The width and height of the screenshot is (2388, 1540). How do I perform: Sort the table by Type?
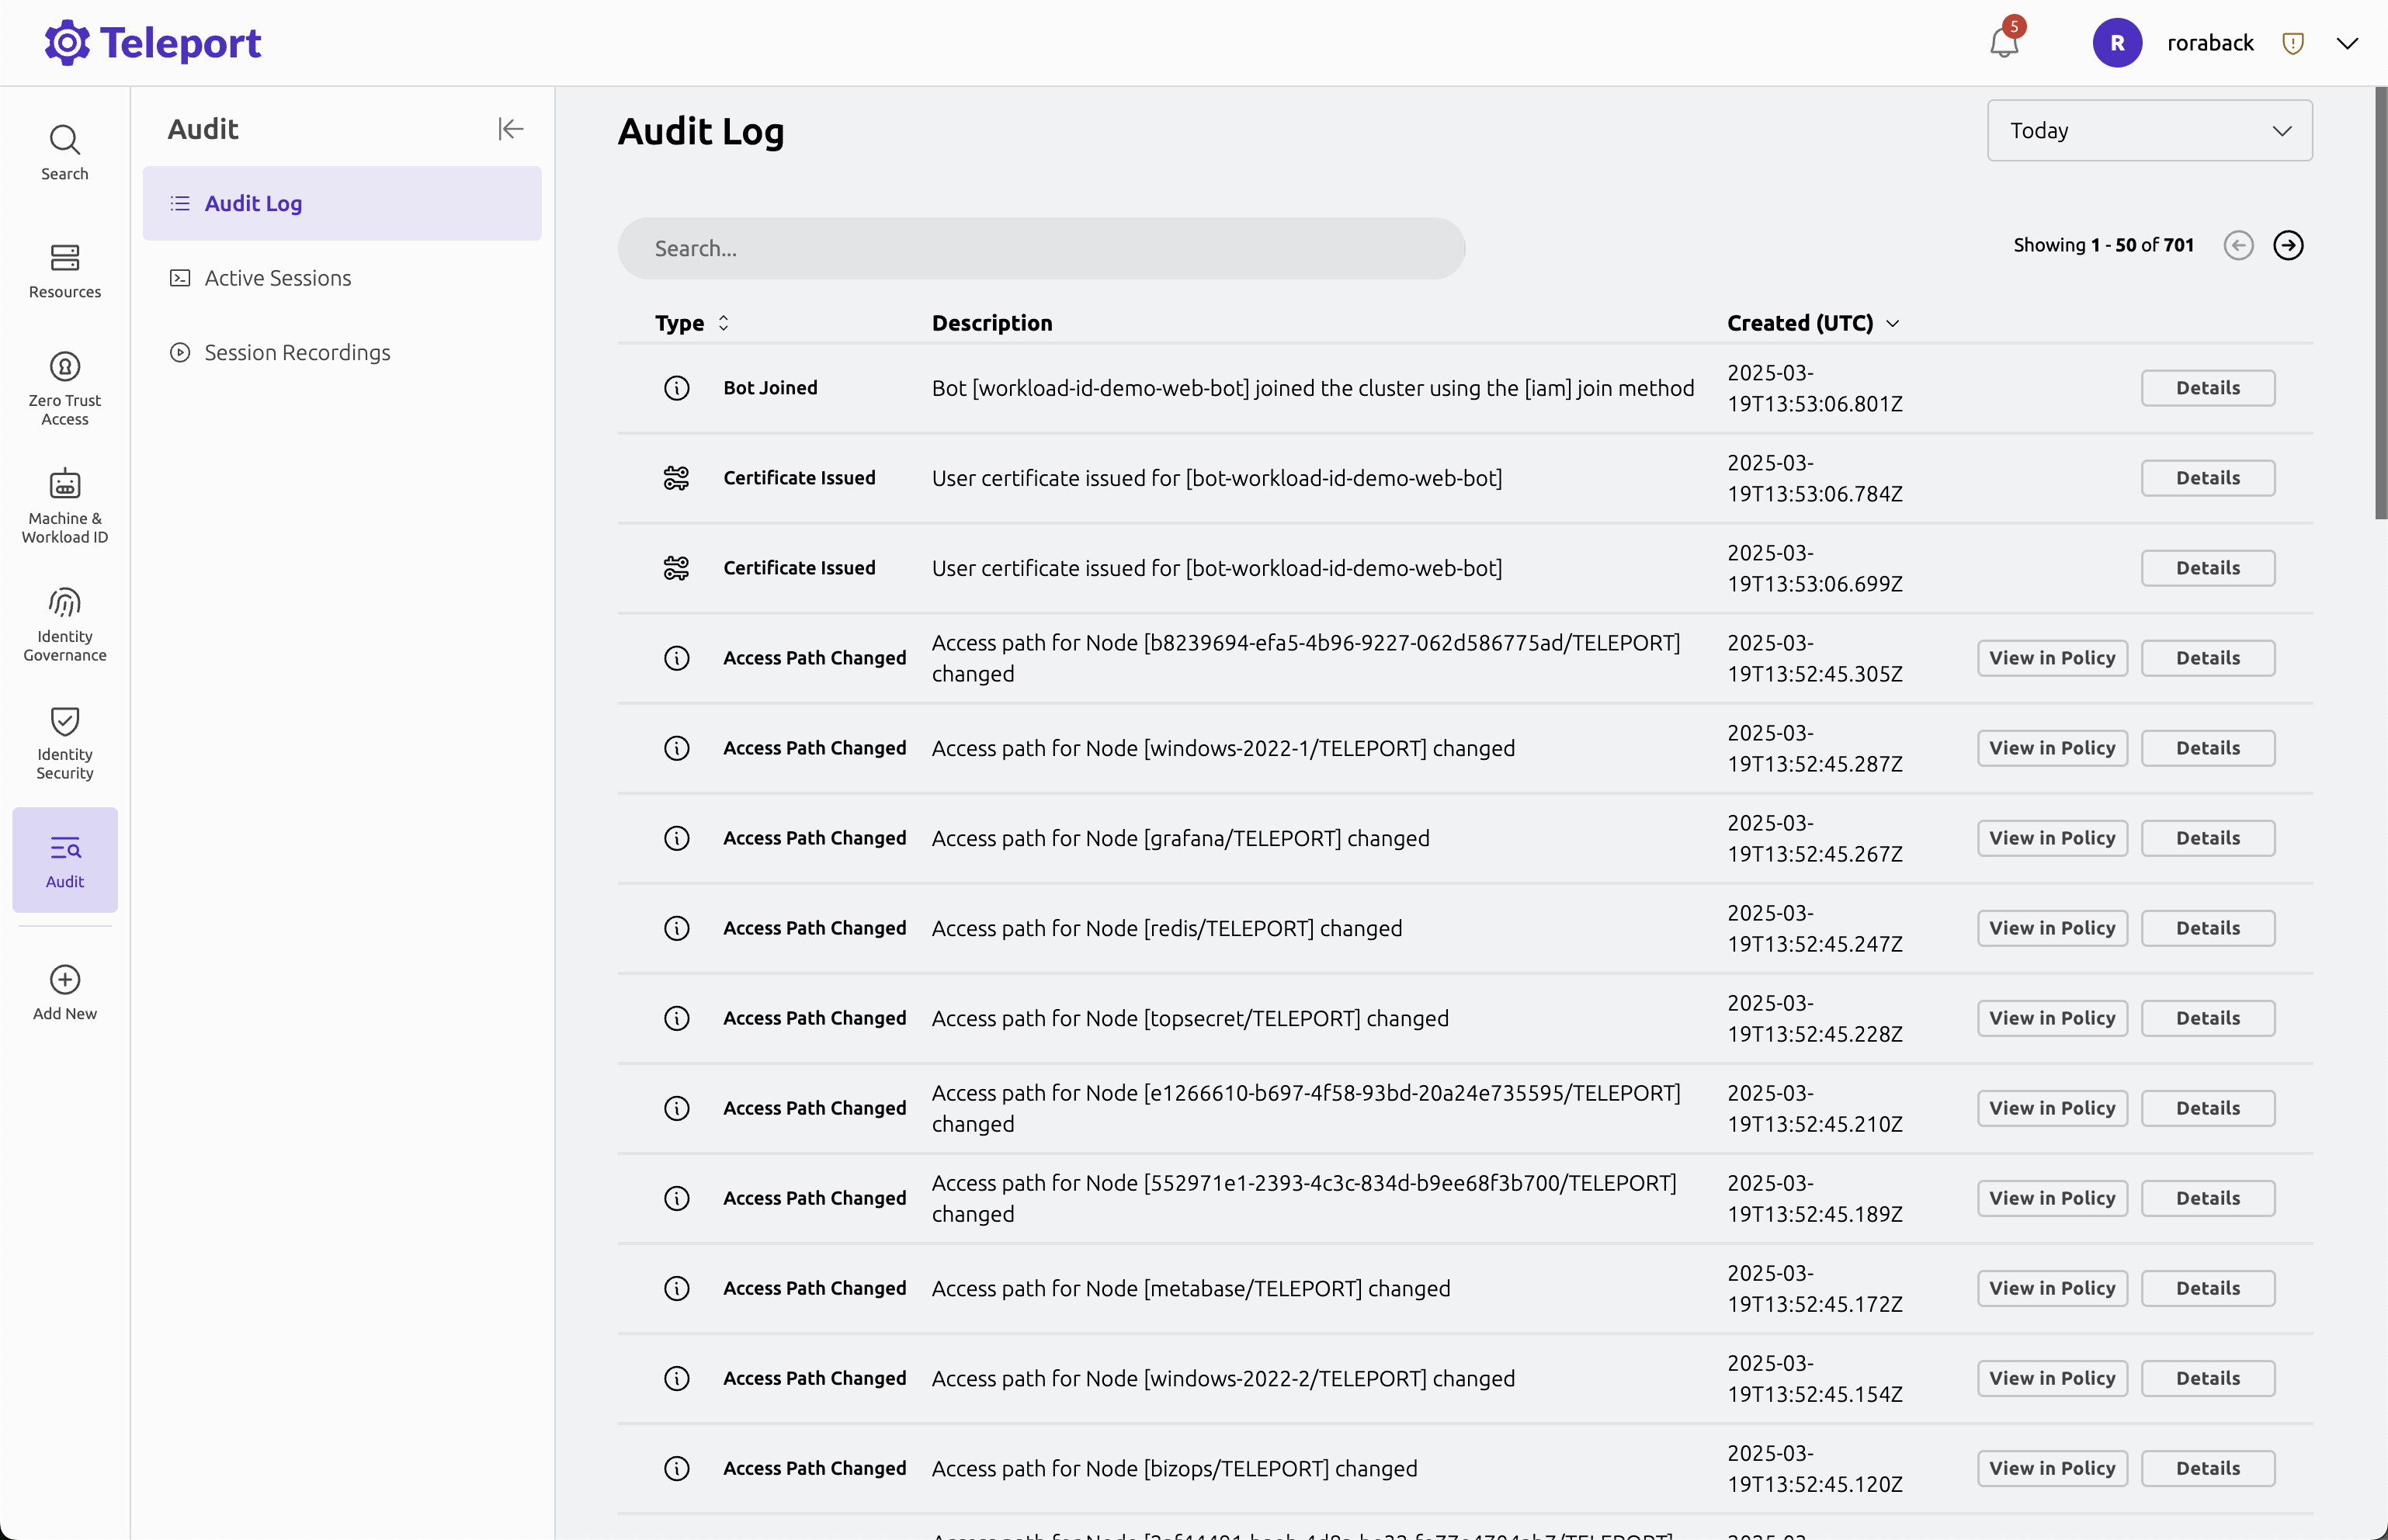692,323
